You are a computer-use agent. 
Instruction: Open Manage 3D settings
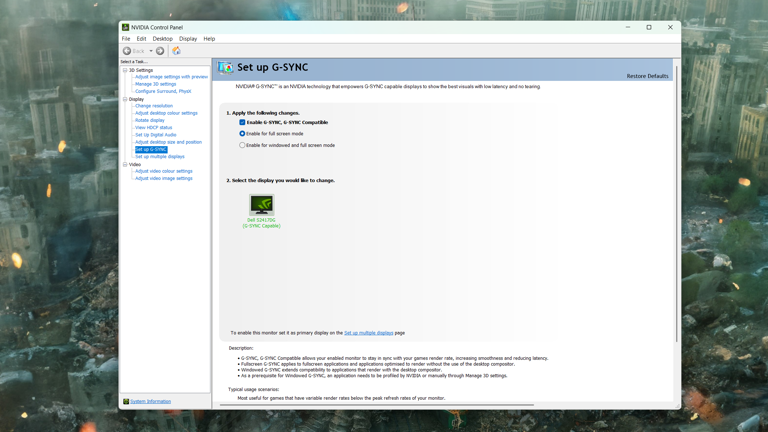click(156, 84)
